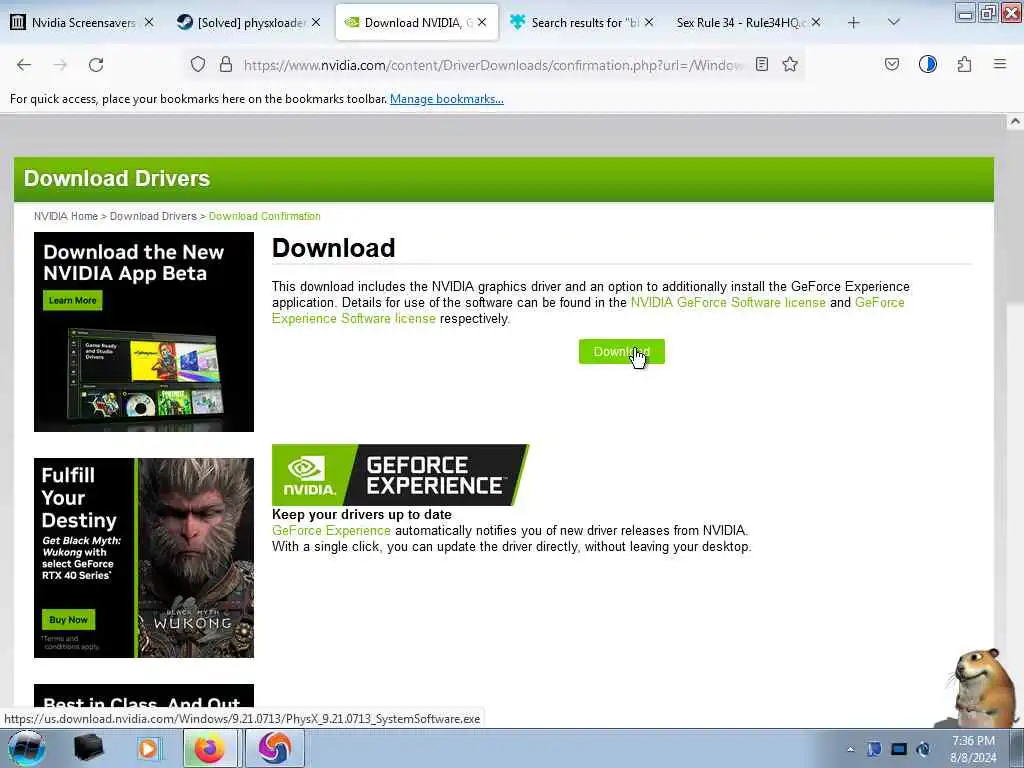Viewport: 1024px width, 768px height.
Task: List all tabs with the chevron
Action: (x=894, y=23)
